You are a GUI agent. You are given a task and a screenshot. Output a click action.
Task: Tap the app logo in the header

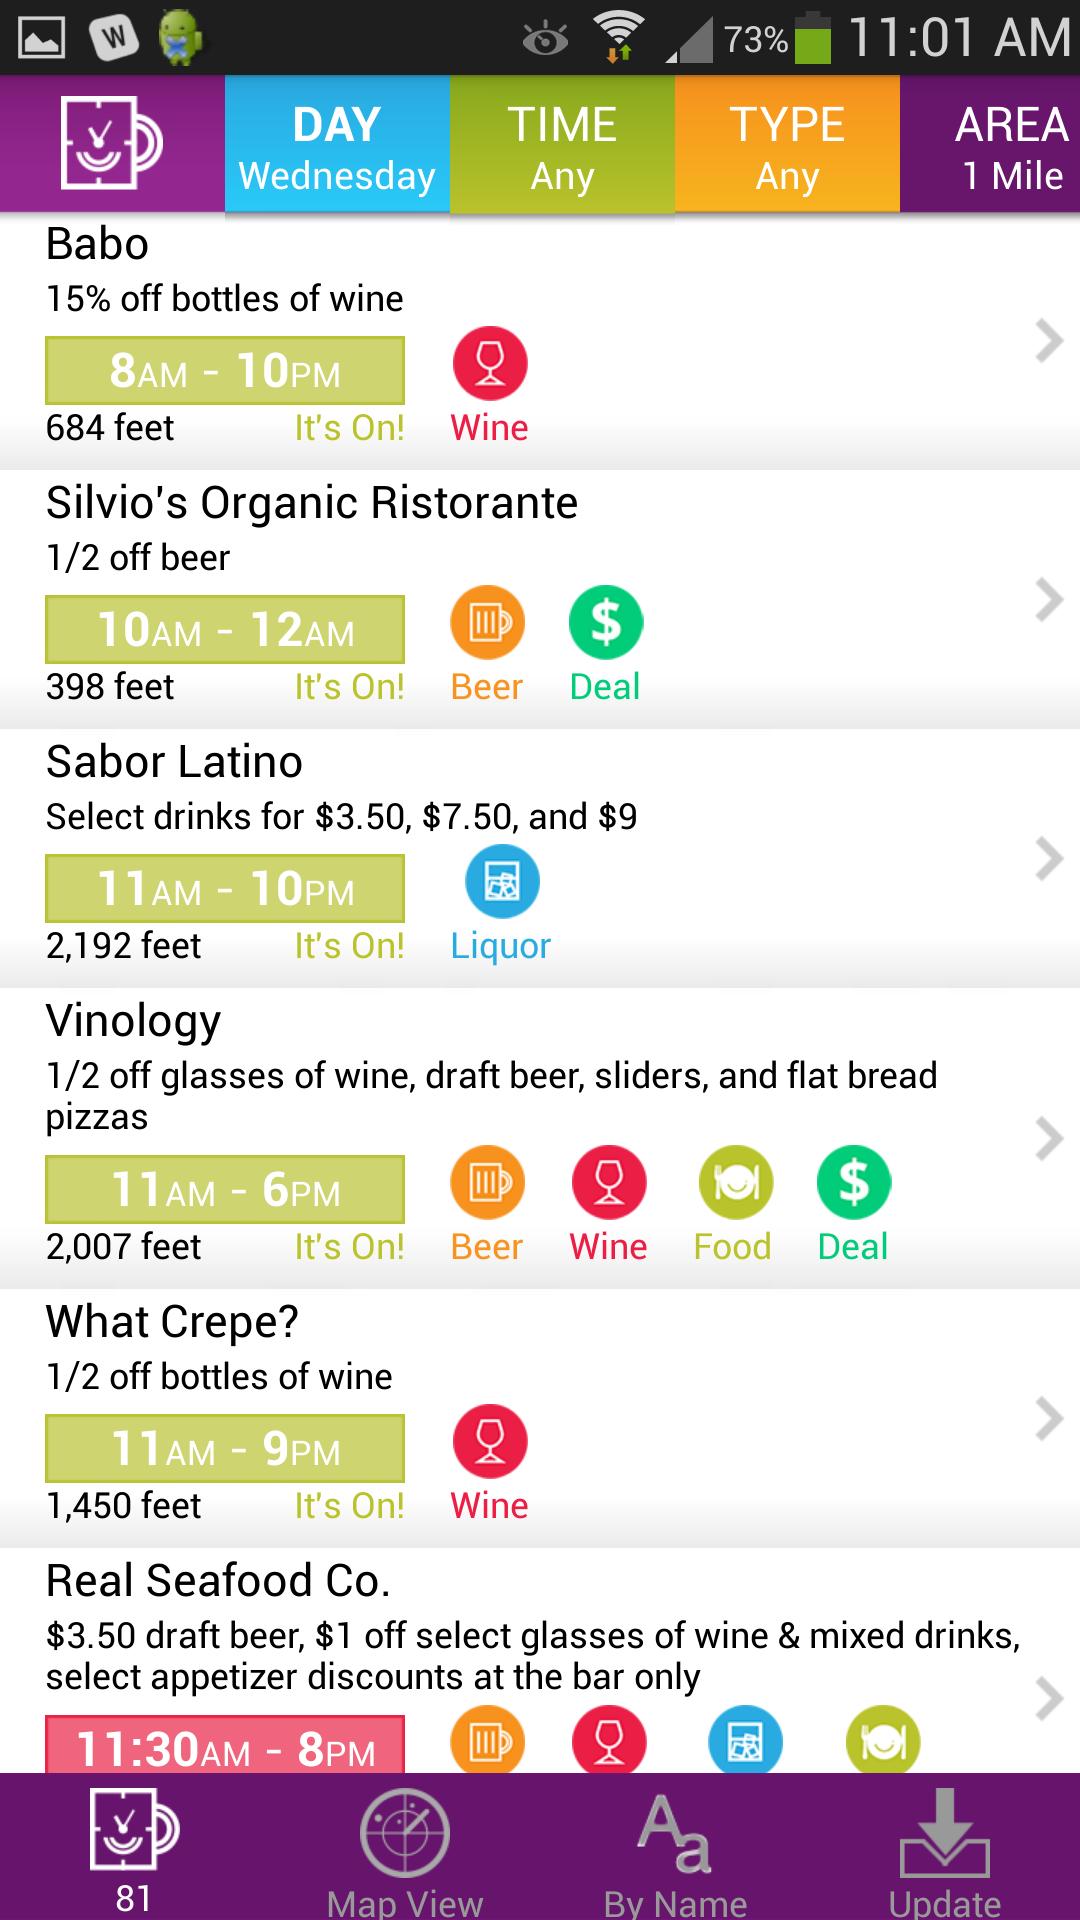coord(111,143)
